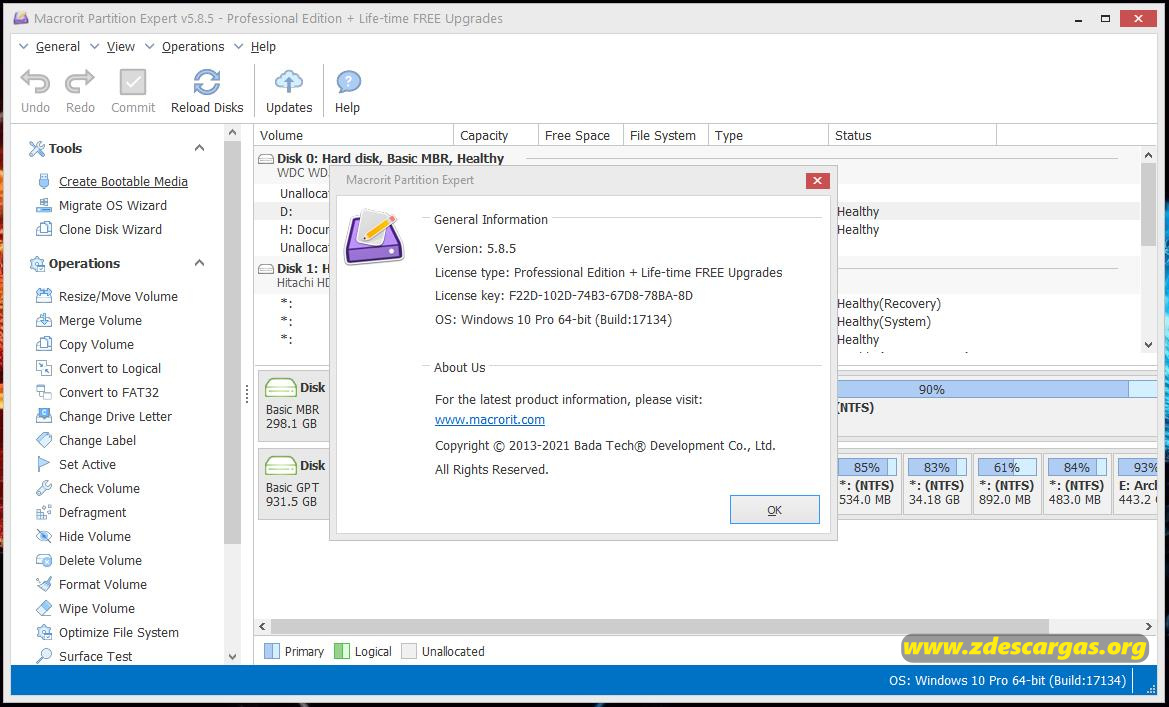The image size is (1169, 707).
Task: Click the Clone Disk Wizard icon
Action: click(x=45, y=229)
